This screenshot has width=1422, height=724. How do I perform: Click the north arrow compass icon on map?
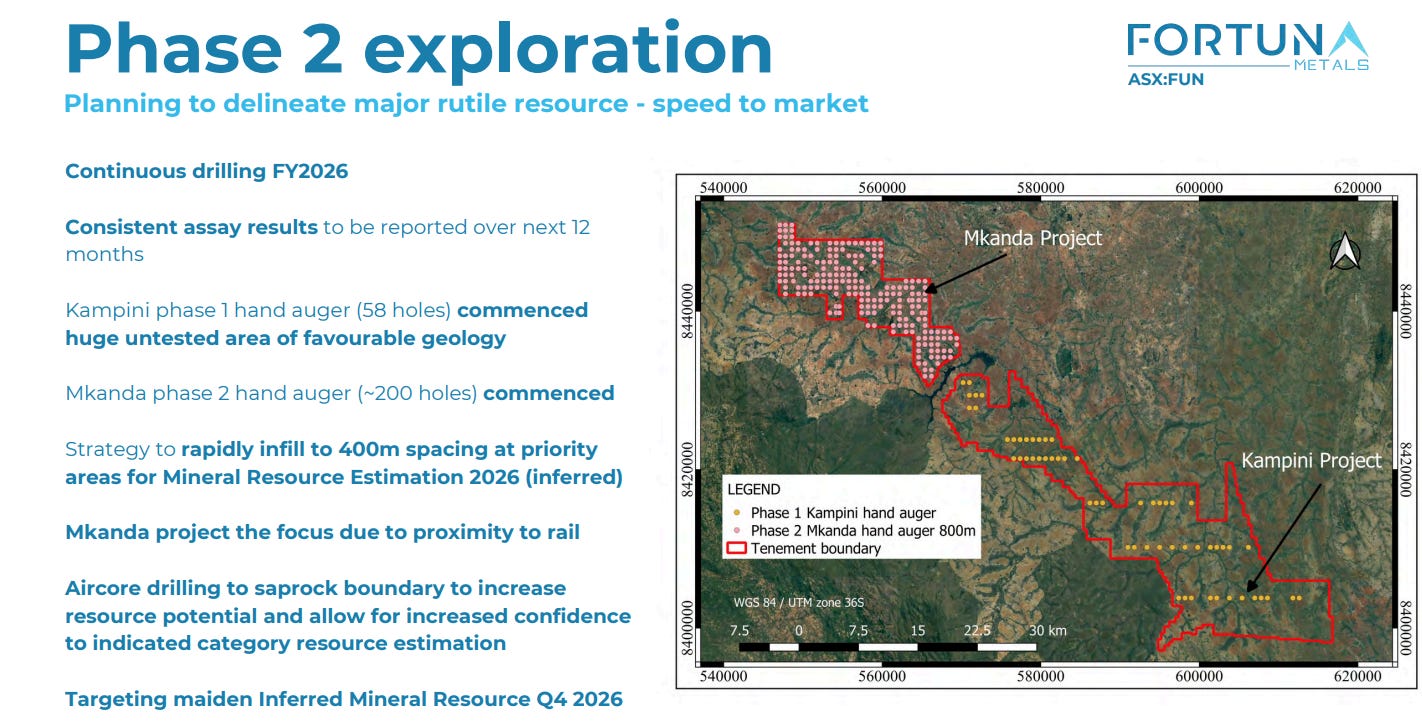tap(1345, 250)
